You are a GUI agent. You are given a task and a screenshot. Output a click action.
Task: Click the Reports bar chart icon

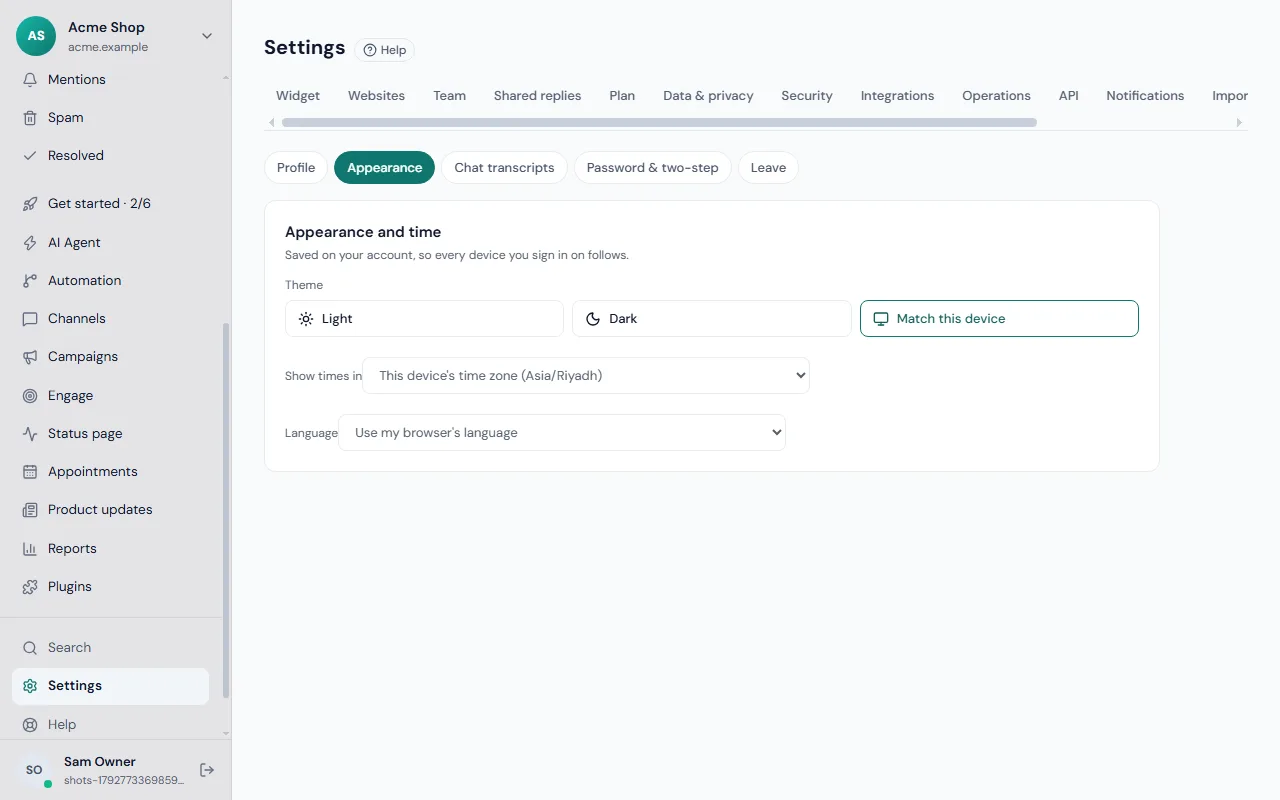click(x=30, y=548)
